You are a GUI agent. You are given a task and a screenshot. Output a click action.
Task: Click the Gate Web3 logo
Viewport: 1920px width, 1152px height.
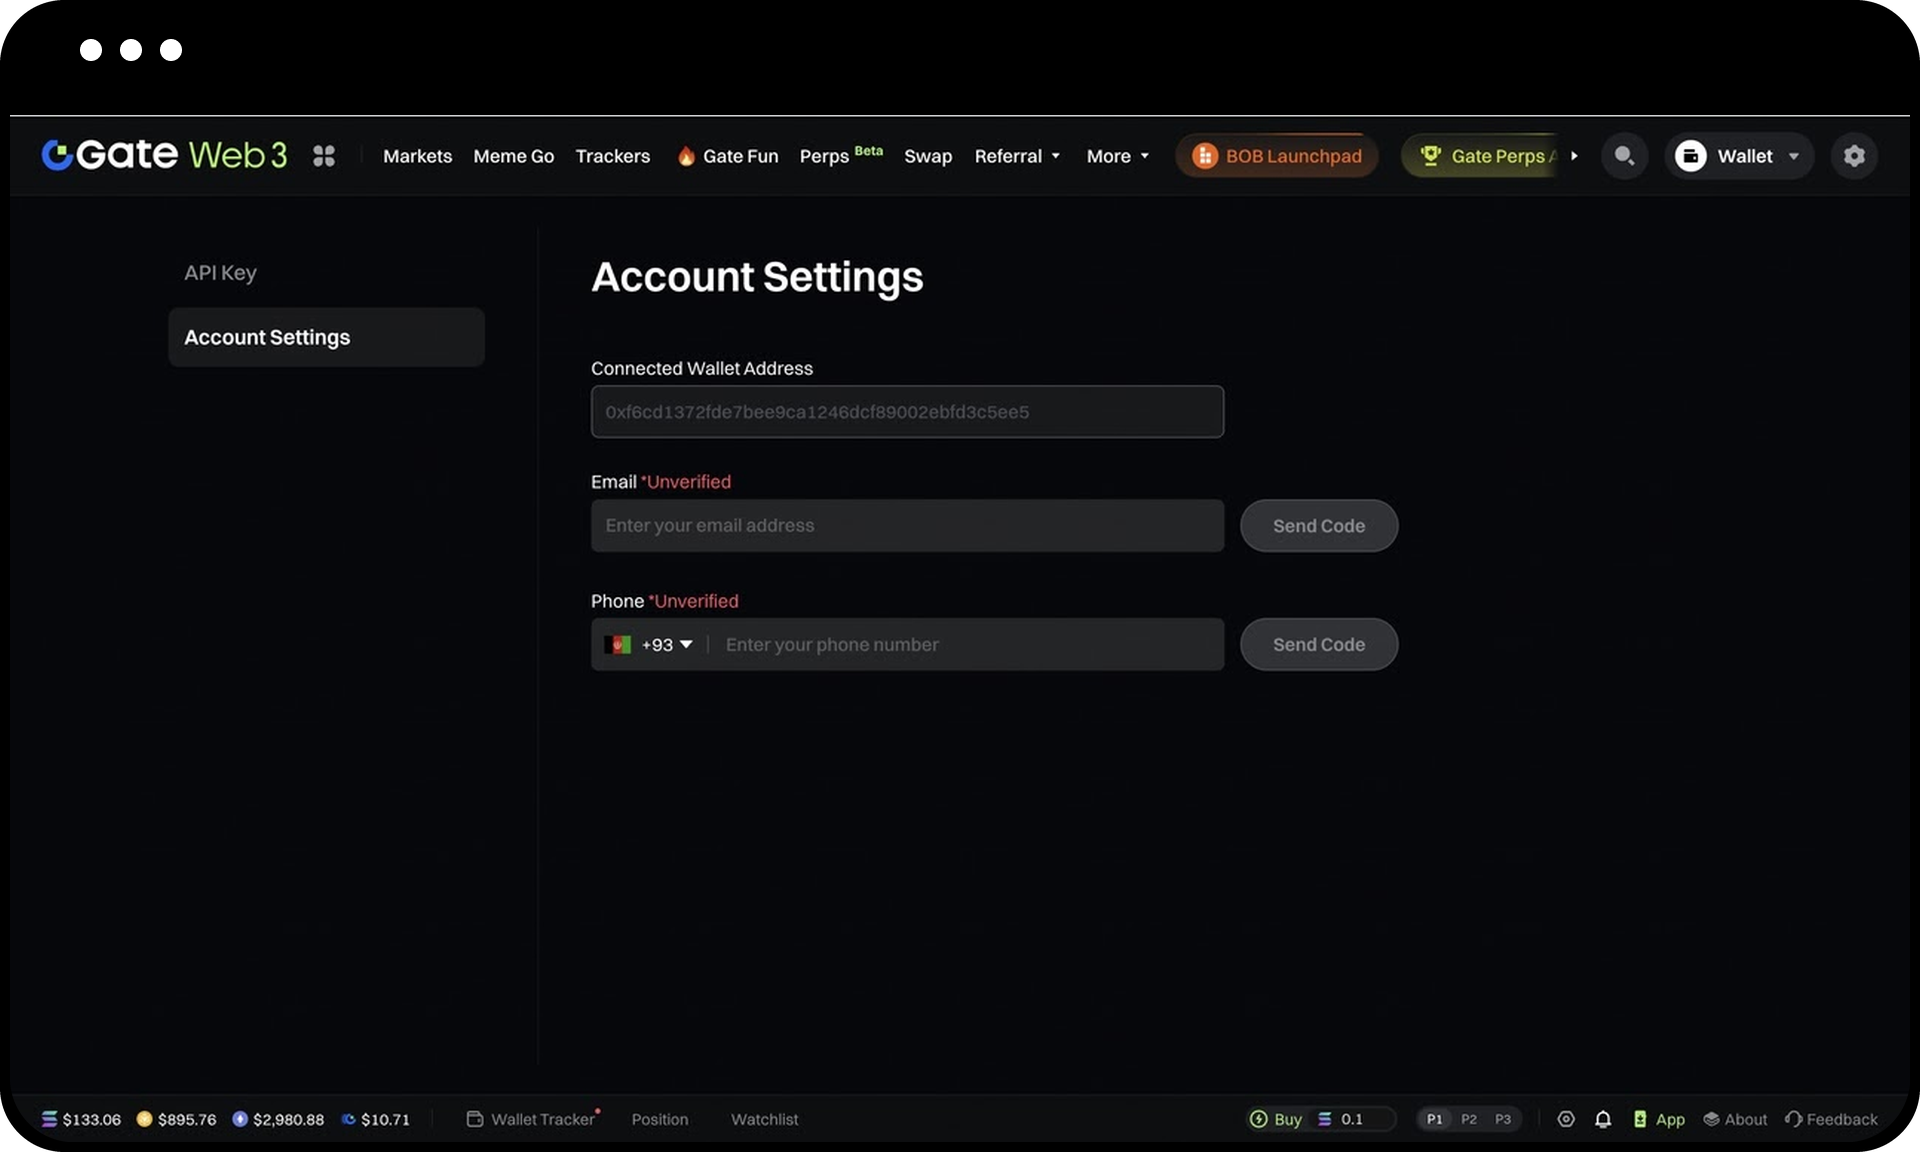click(x=164, y=155)
